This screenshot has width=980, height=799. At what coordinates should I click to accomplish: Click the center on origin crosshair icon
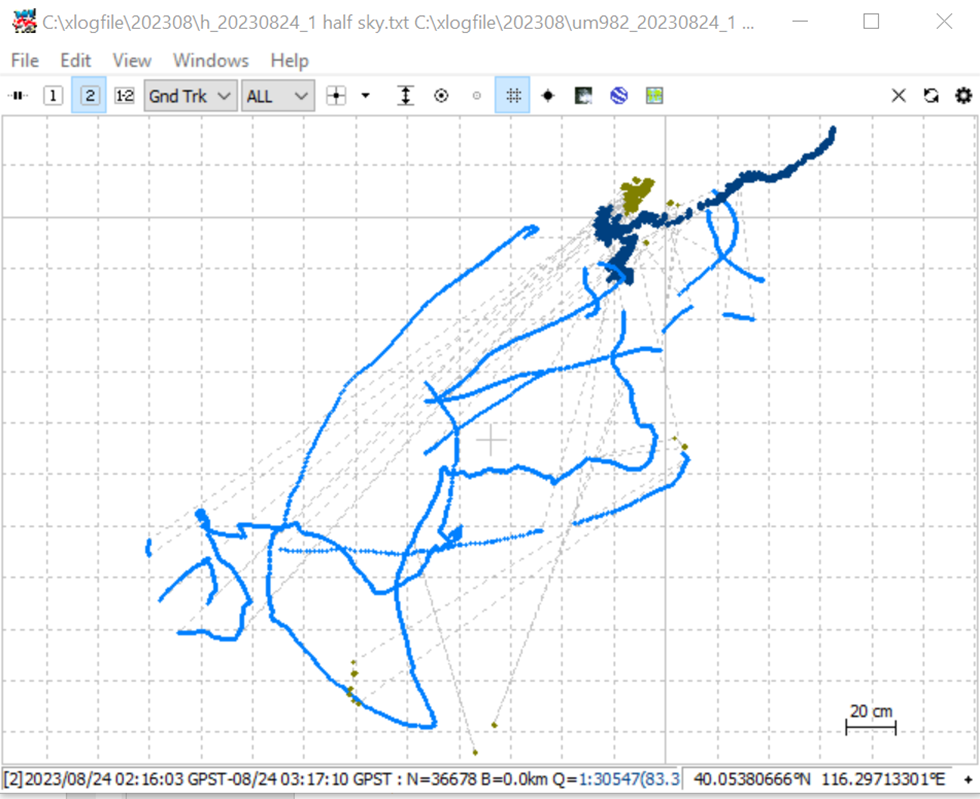click(336, 96)
